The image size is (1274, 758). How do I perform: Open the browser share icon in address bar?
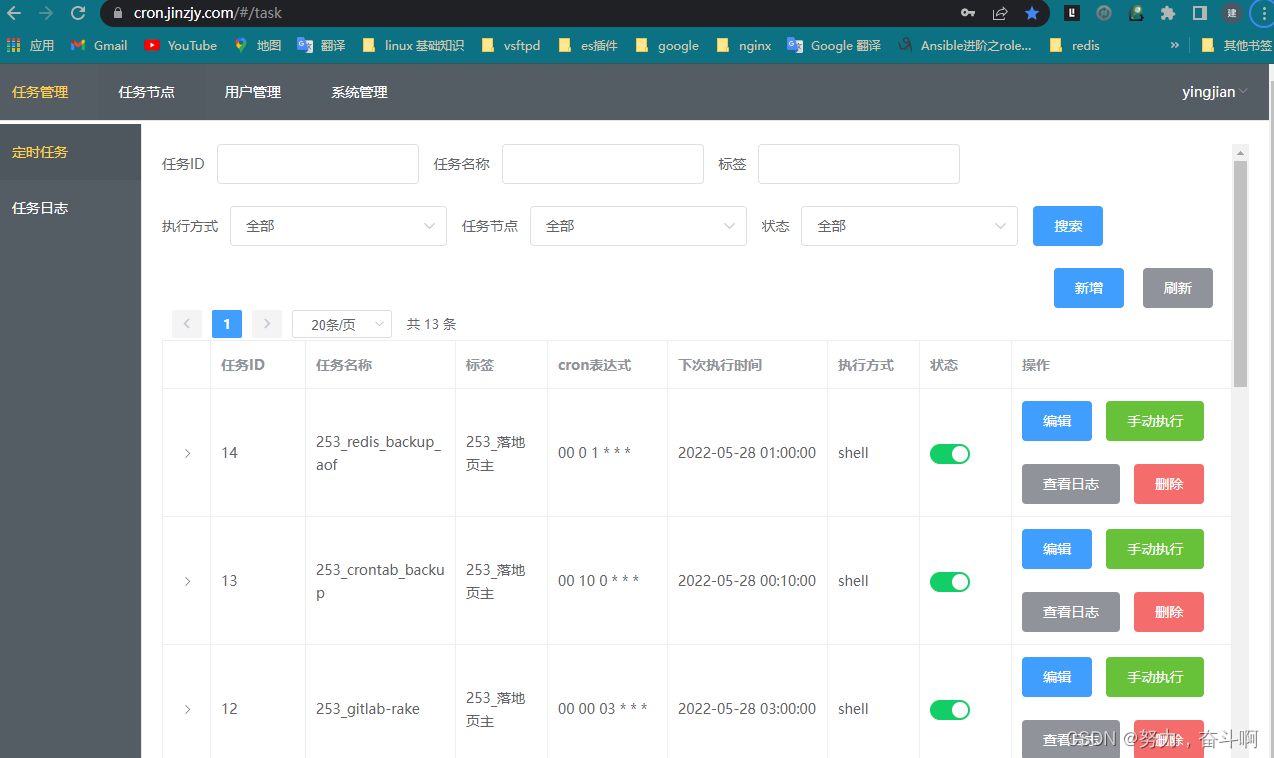point(1000,13)
